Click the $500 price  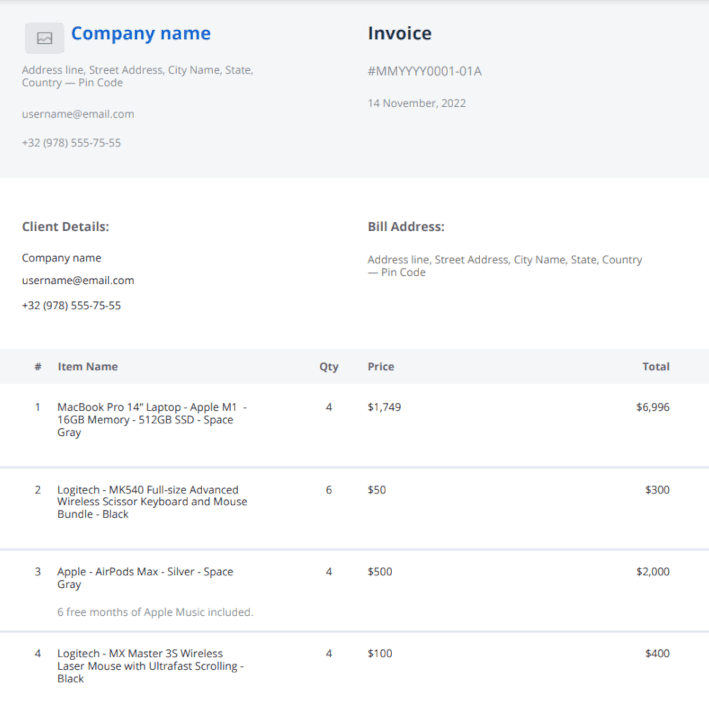pyautogui.click(x=380, y=572)
